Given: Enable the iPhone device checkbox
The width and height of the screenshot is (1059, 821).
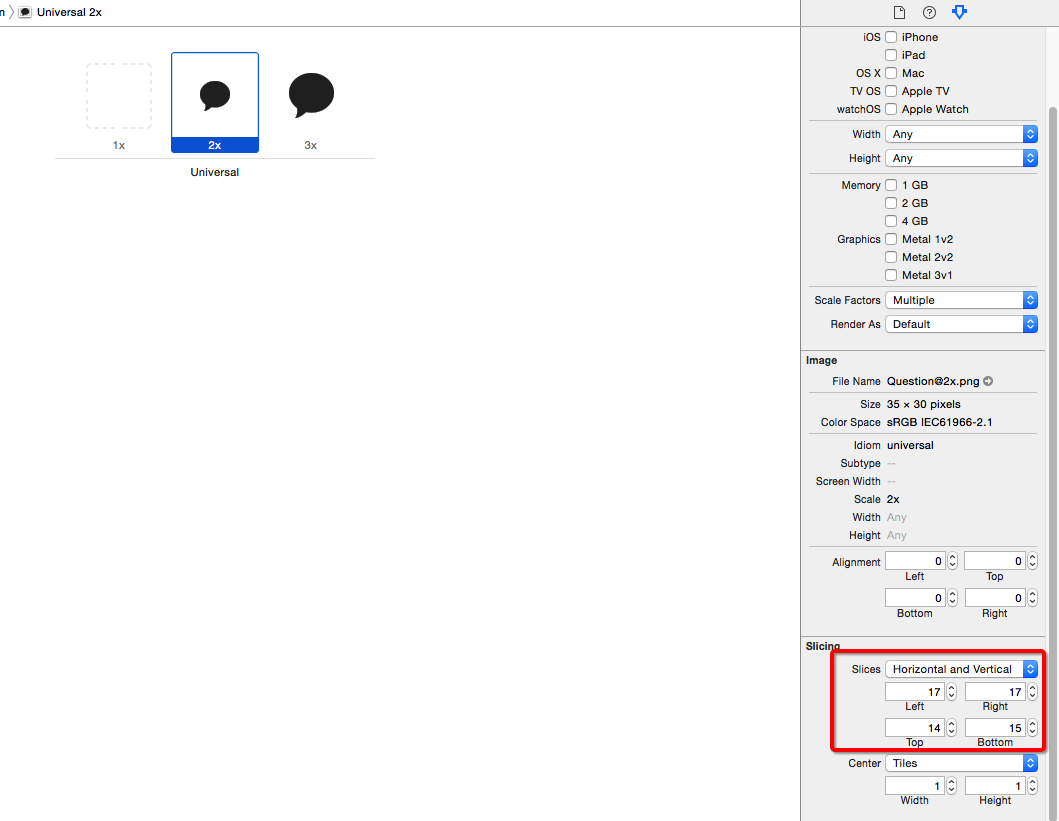Looking at the screenshot, I should pos(891,37).
